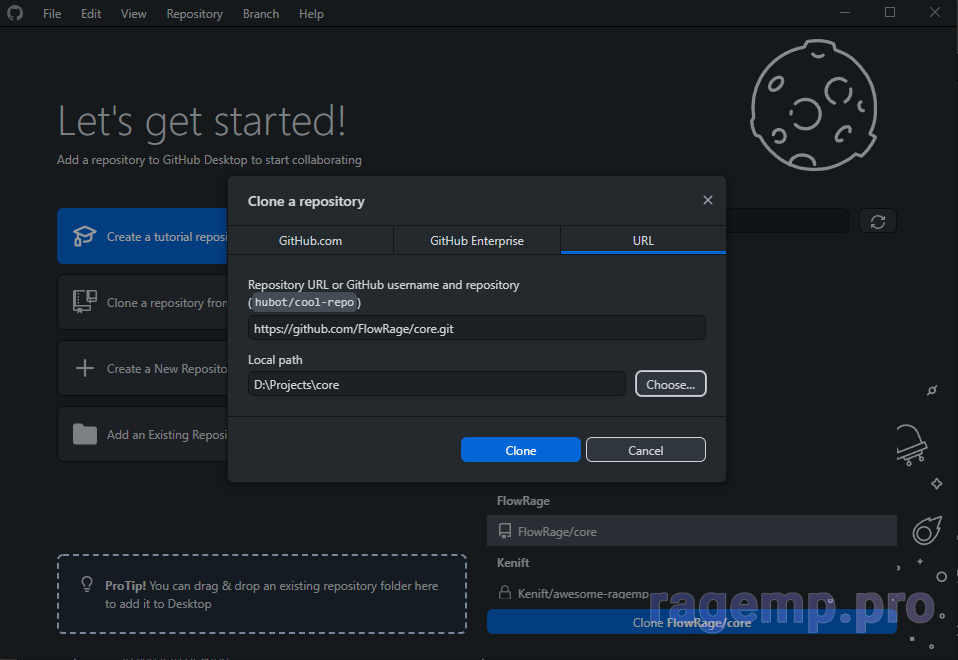
Task: Click the 'hubot/cool-repo' example text
Action: tap(304, 302)
